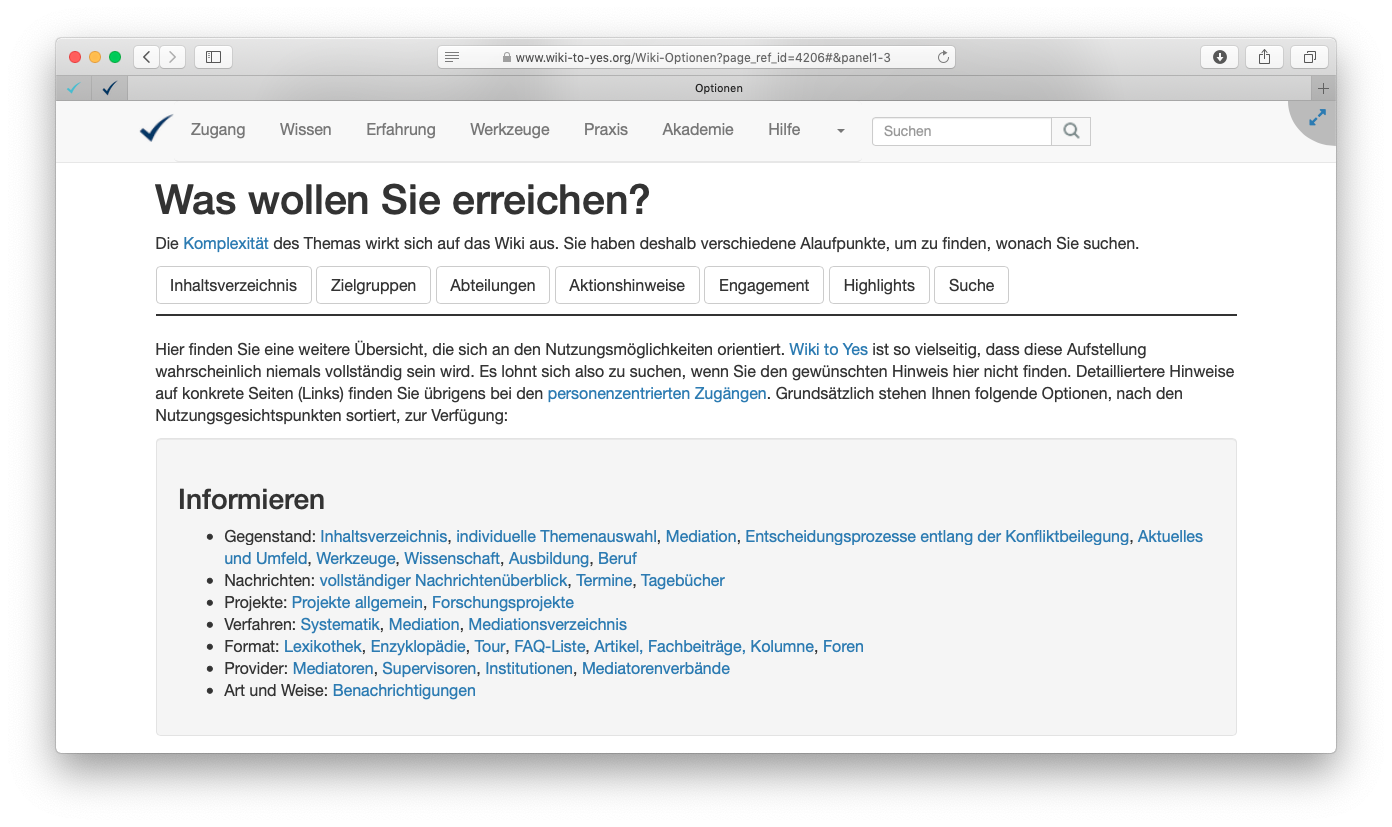The width and height of the screenshot is (1392, 827).
Task: Switch to the Highlights tab
Action: click(x=878, y=285)
